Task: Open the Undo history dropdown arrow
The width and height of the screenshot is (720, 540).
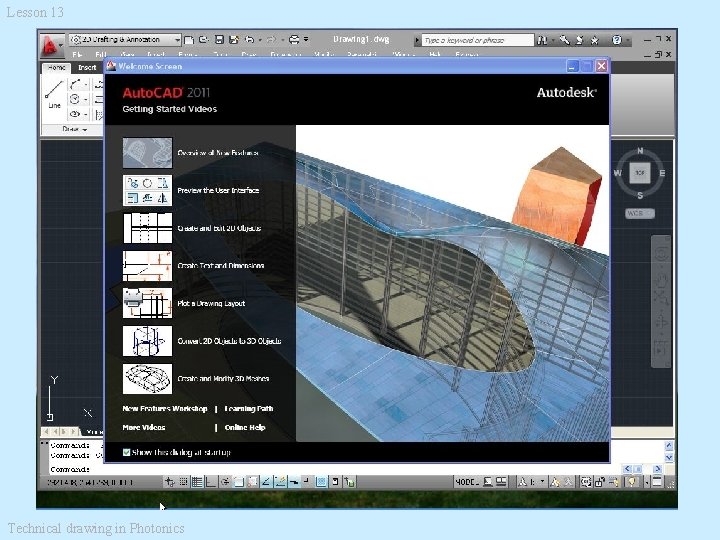Action: pyautogui.click(x=259, y=40)
